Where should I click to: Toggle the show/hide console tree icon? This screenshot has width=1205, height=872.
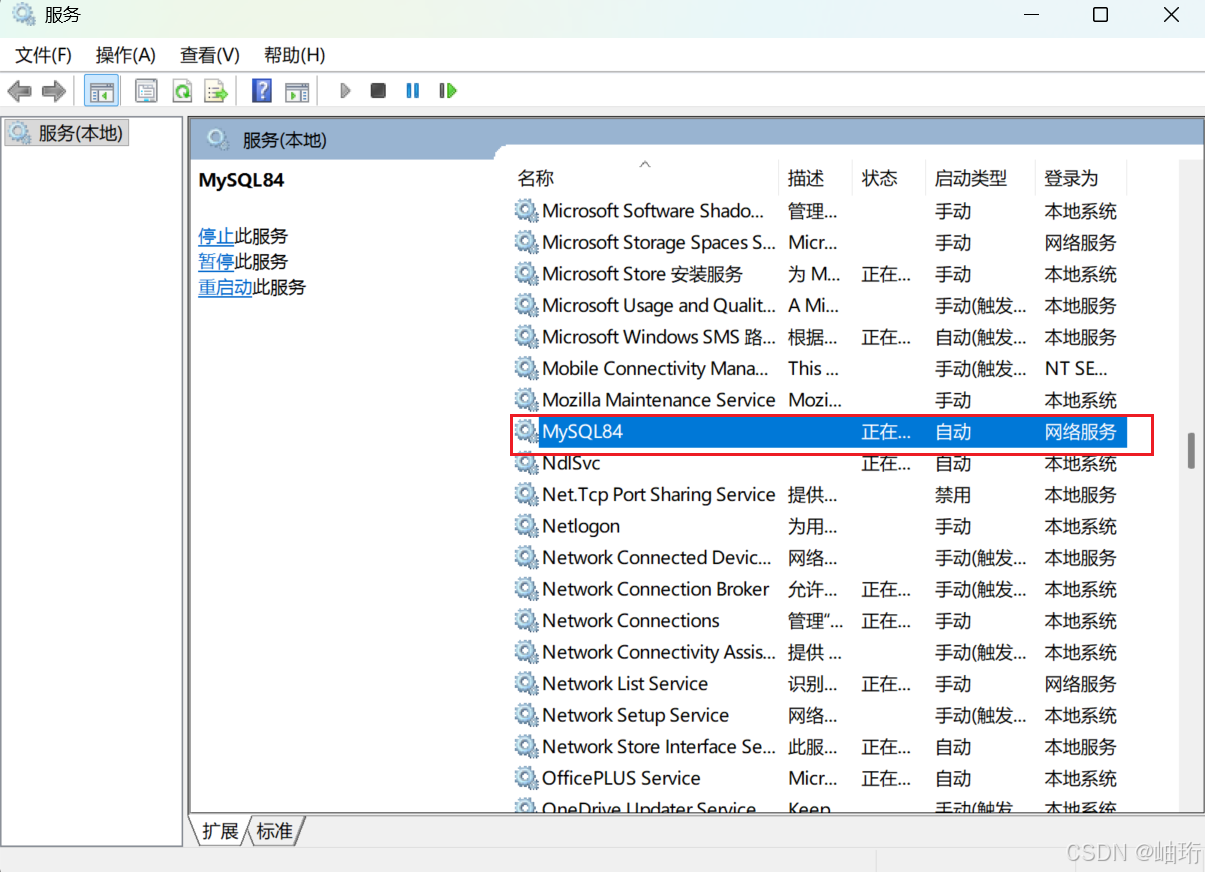[102, 91]
